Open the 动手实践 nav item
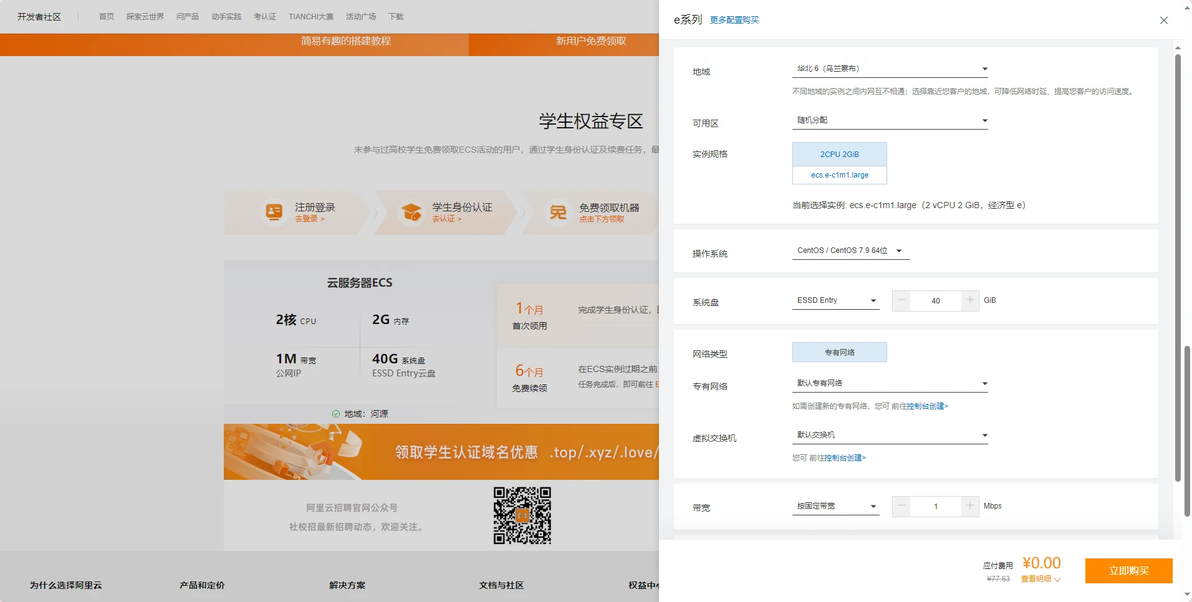 pyautogui.click(x=227, y=17)
